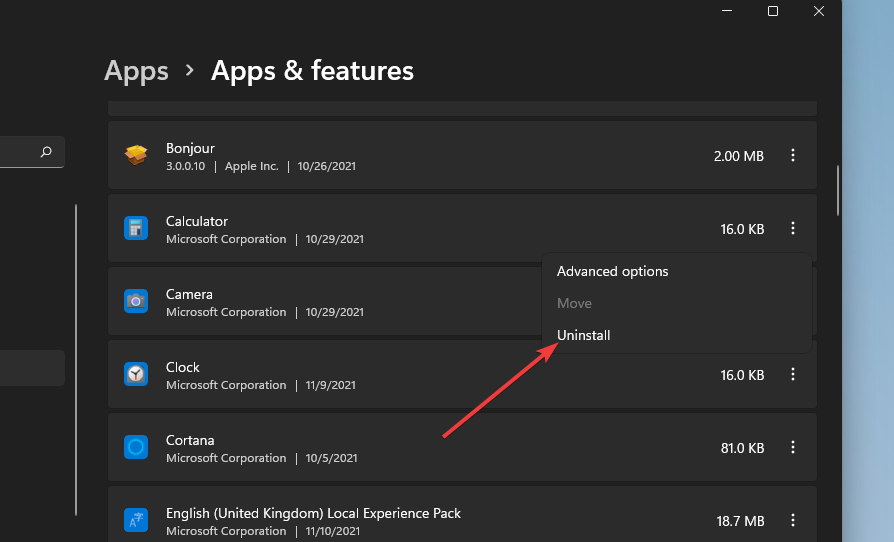Open more options for English Local Experience Pack
Viewport: 894px width, 542px height.
(x=793, y=520)
